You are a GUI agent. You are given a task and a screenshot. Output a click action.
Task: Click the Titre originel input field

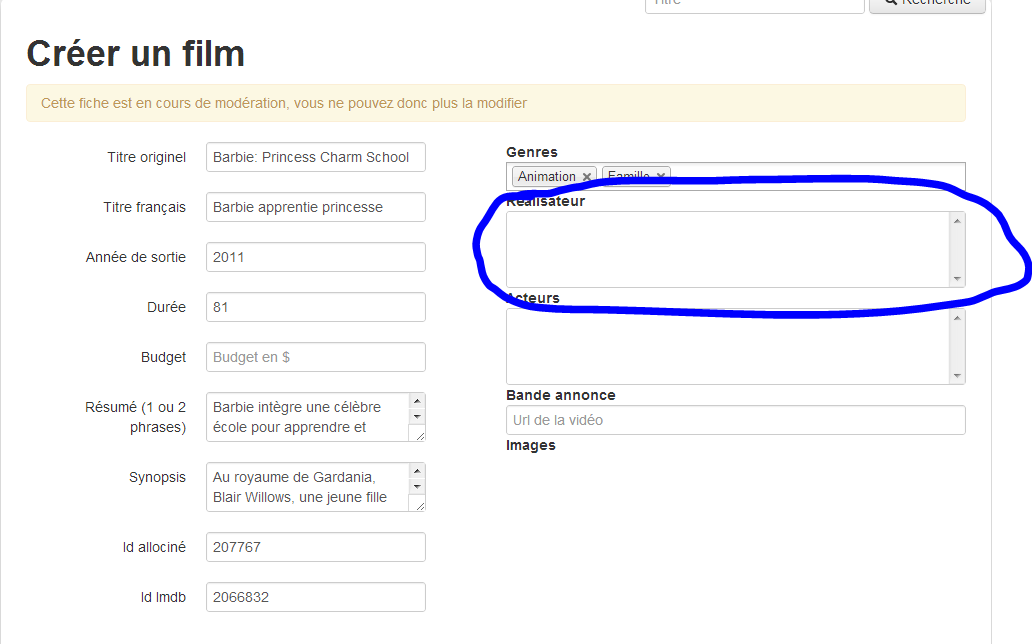(316, 157)
